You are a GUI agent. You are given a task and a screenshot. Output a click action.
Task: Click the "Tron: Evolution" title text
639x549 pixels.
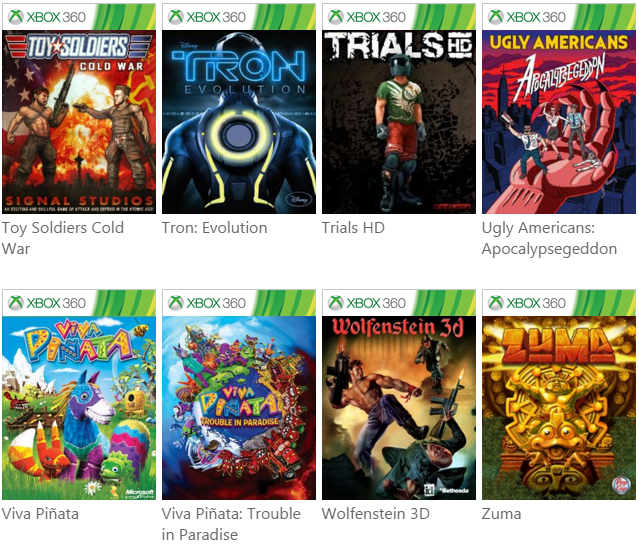click(x=214, y=228)
